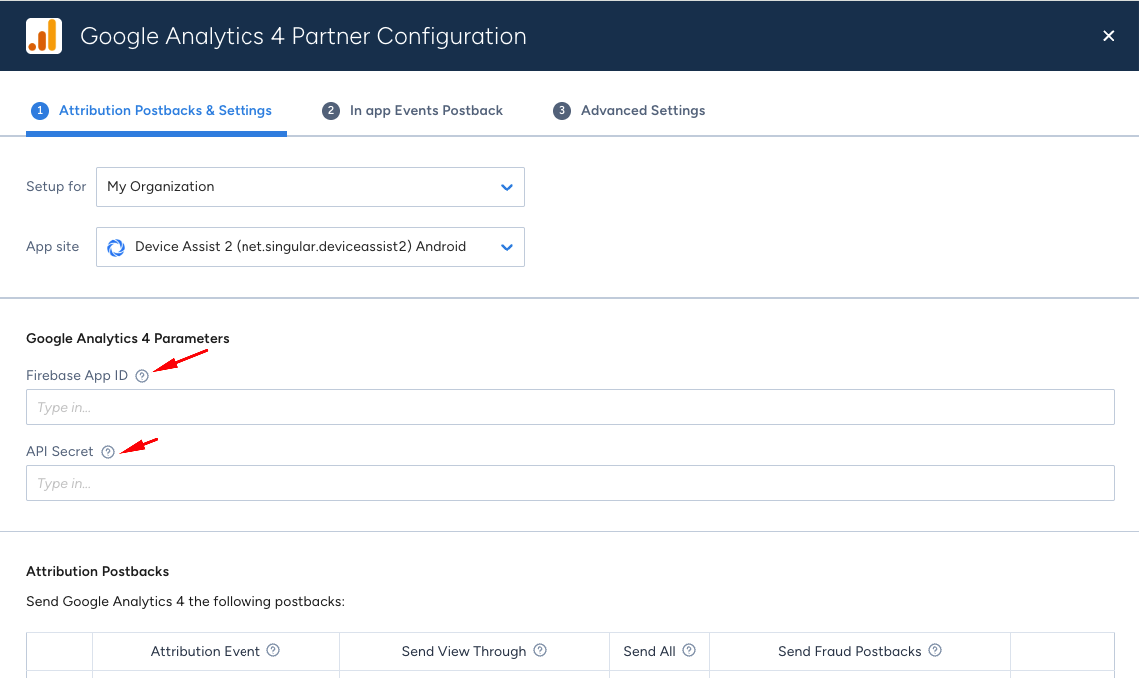Expand the App site dropdown
The width and height of the screenshot is (1139, 700).
tap(310, 247)
